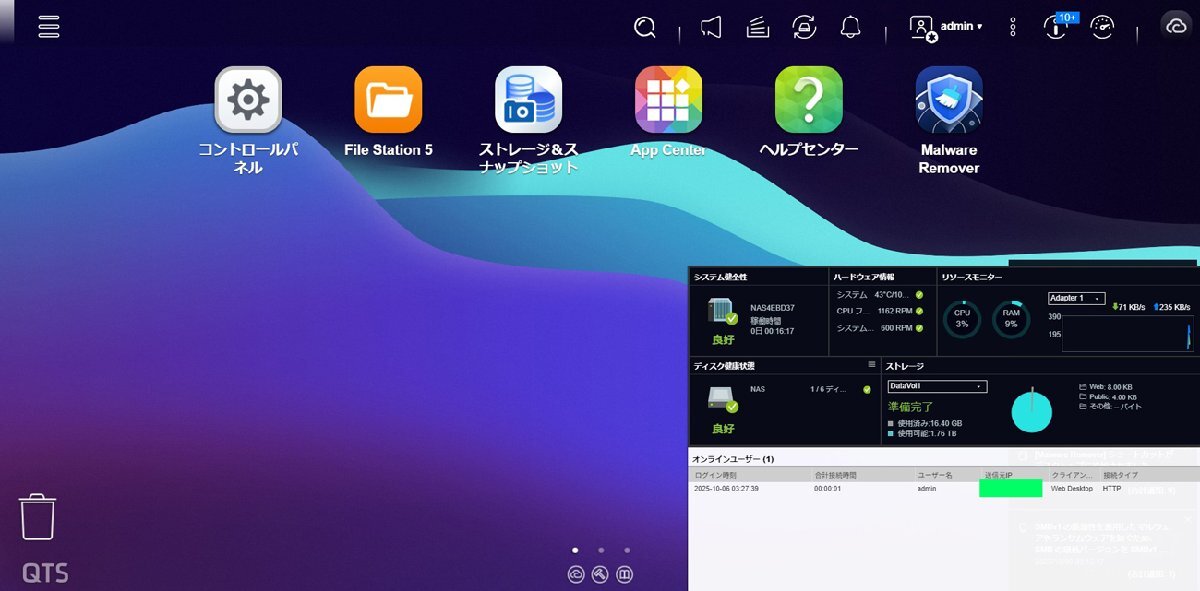Click the disk health drive icon

tap(722, 400)
